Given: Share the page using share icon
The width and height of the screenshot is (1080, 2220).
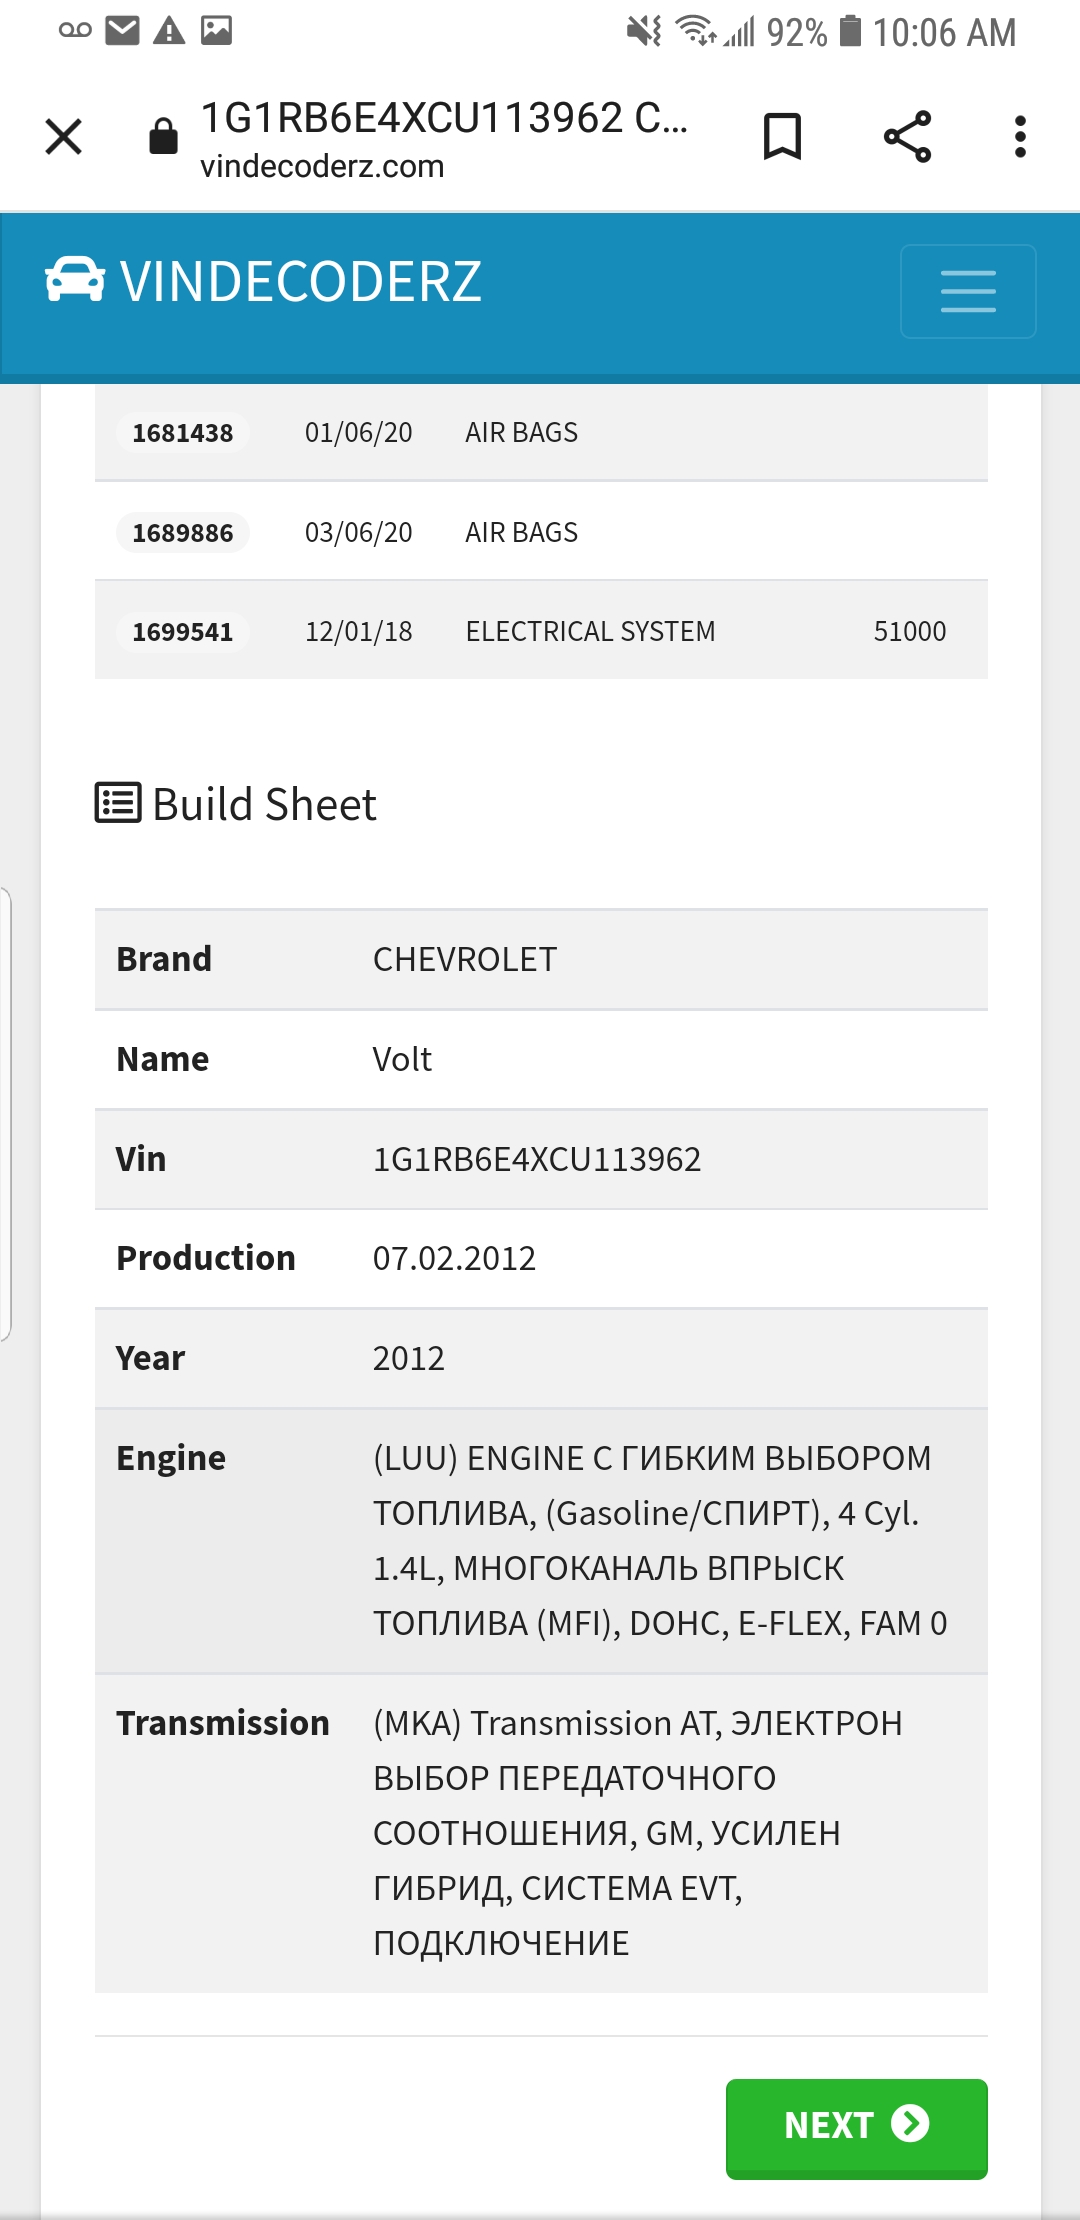Looking at the screenshot, I should click(907, 137).
